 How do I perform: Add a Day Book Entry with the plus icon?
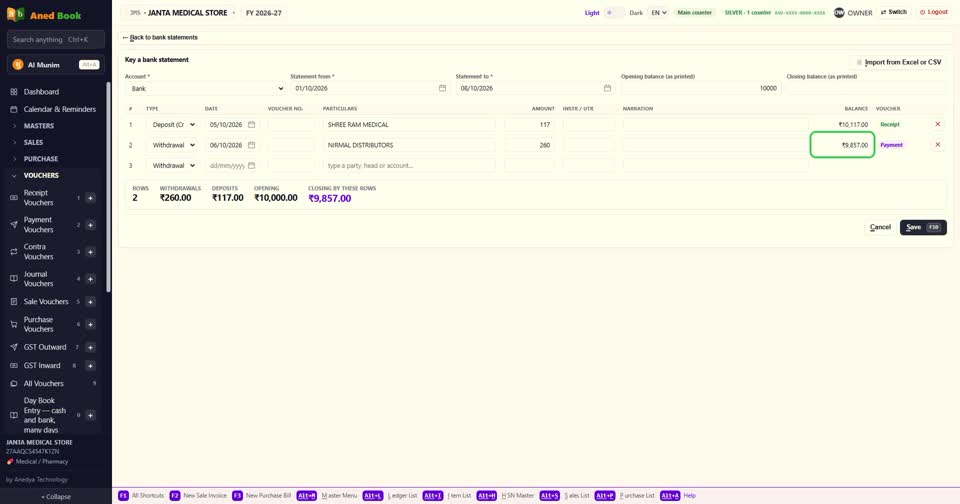coord(90,415)
